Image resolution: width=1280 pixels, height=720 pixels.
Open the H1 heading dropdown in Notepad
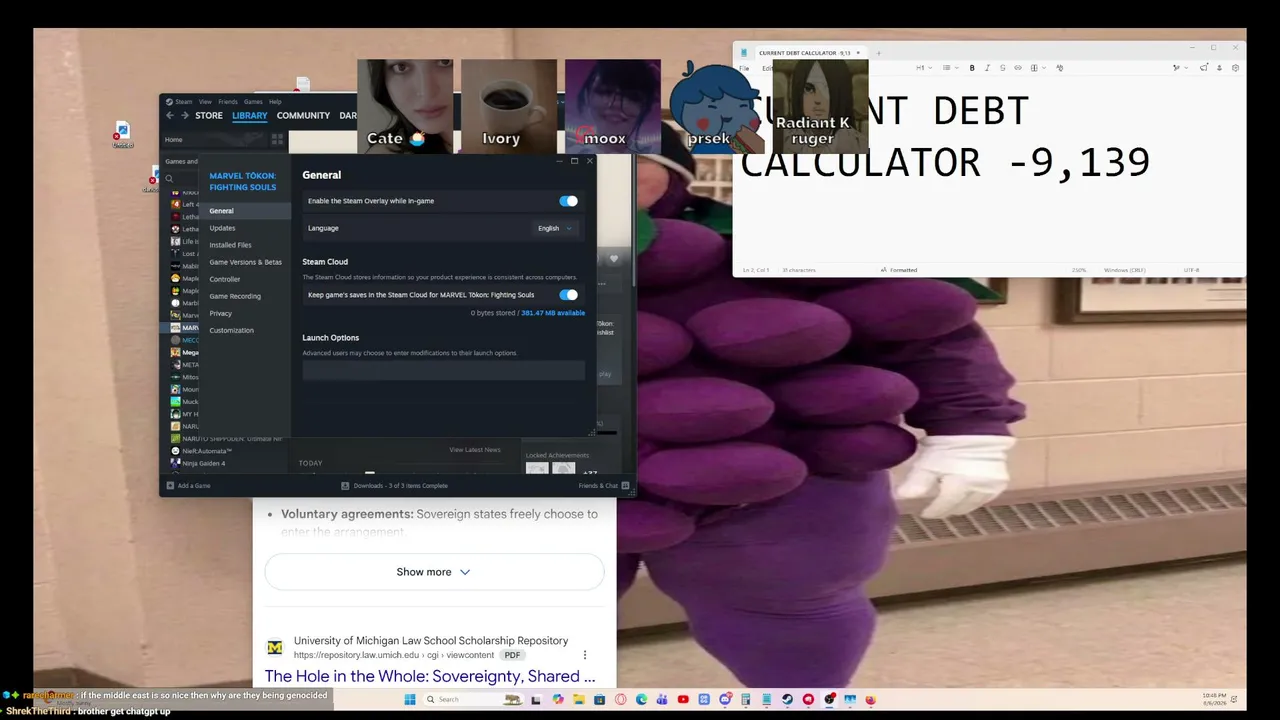click(x=924, y=68)
